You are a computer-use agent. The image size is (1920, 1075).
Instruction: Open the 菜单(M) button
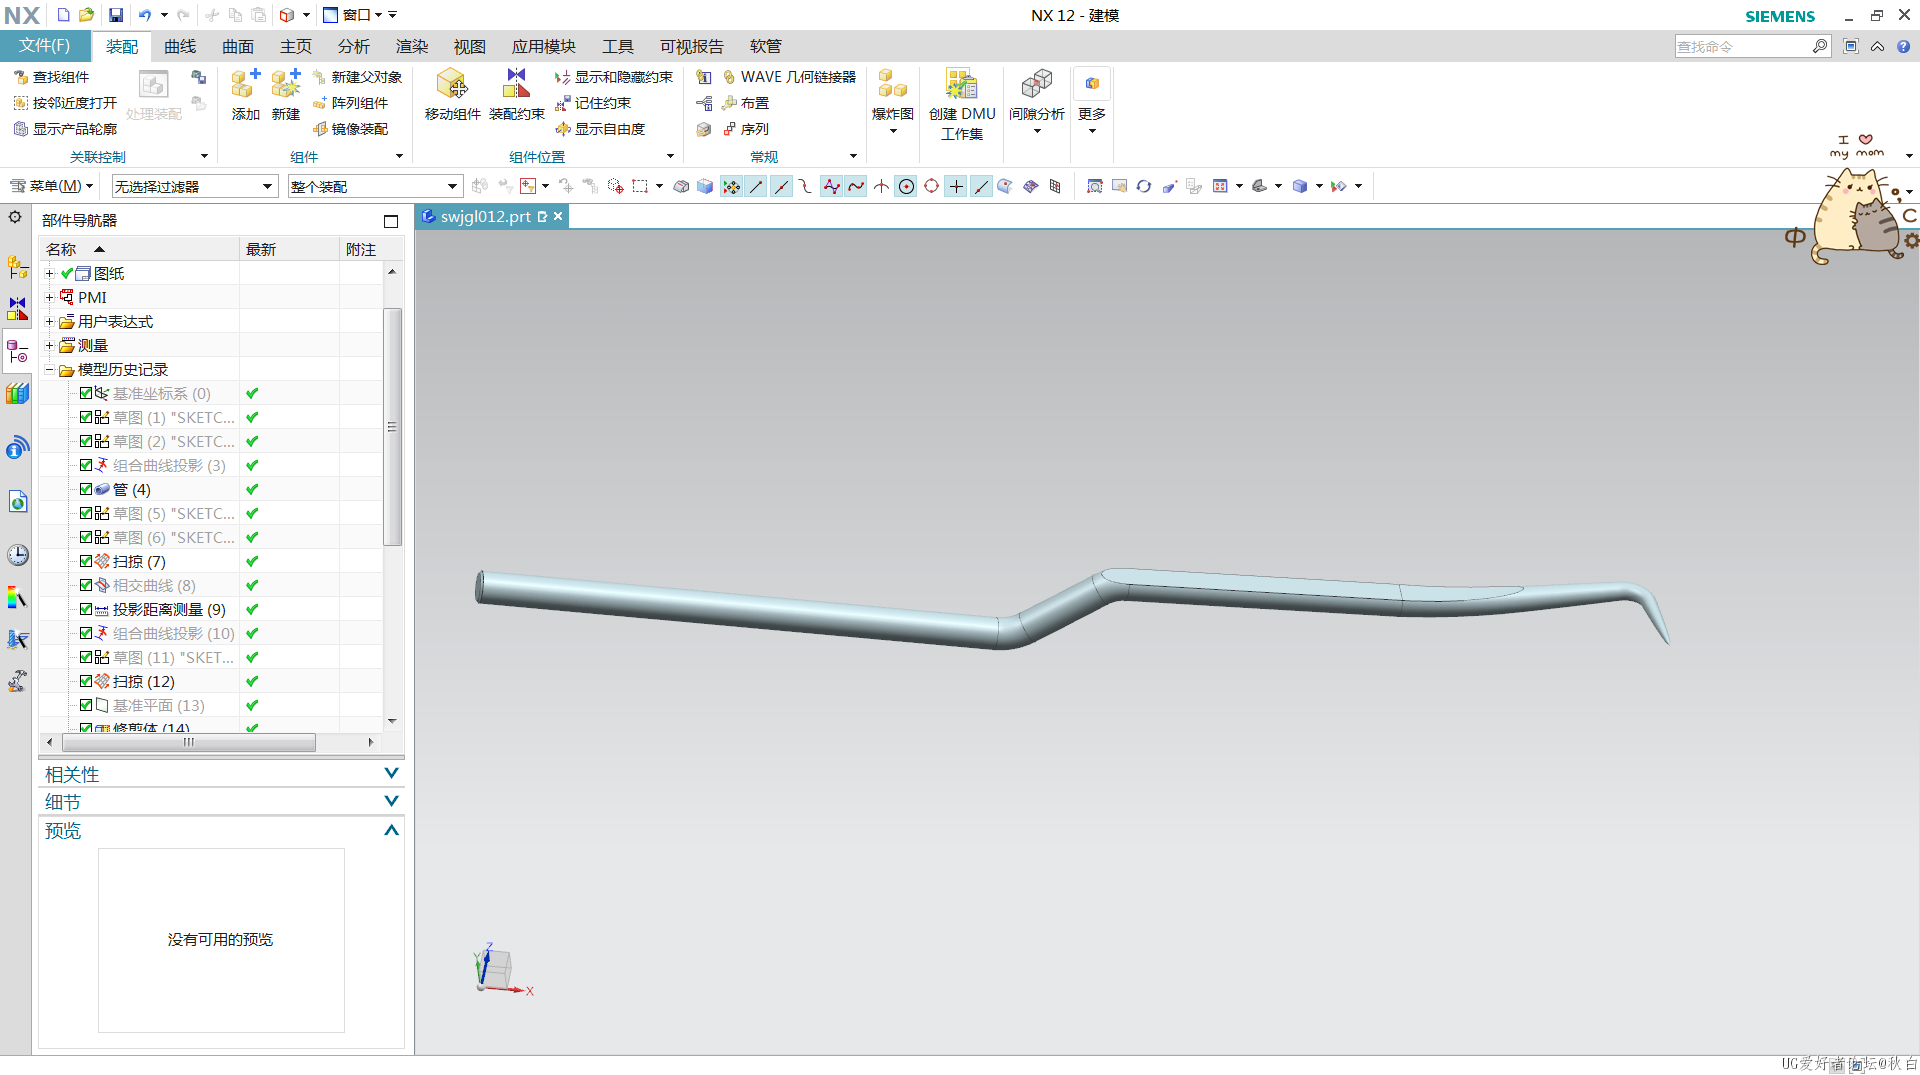(x=51, y=186)
